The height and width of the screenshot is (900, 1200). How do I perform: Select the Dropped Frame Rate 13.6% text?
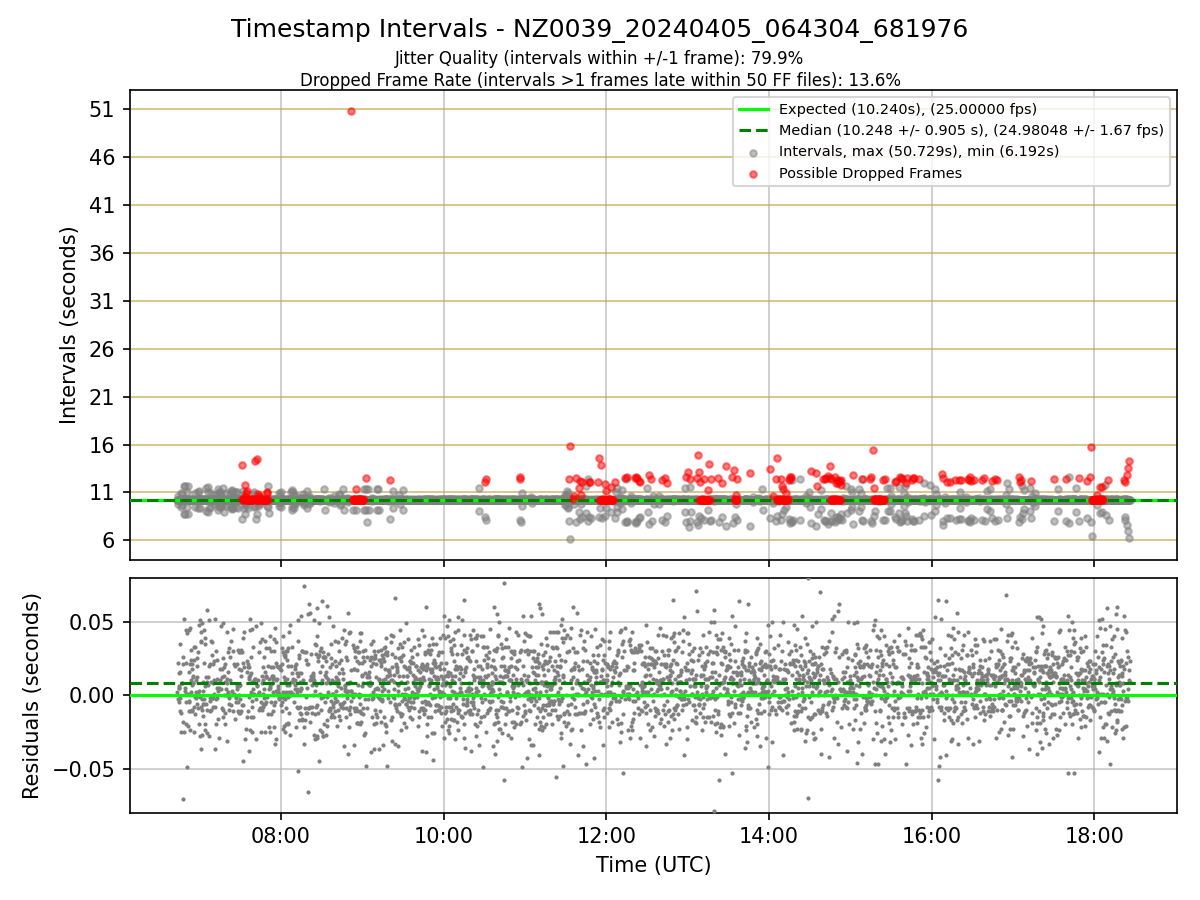click(x=600, y=80)
